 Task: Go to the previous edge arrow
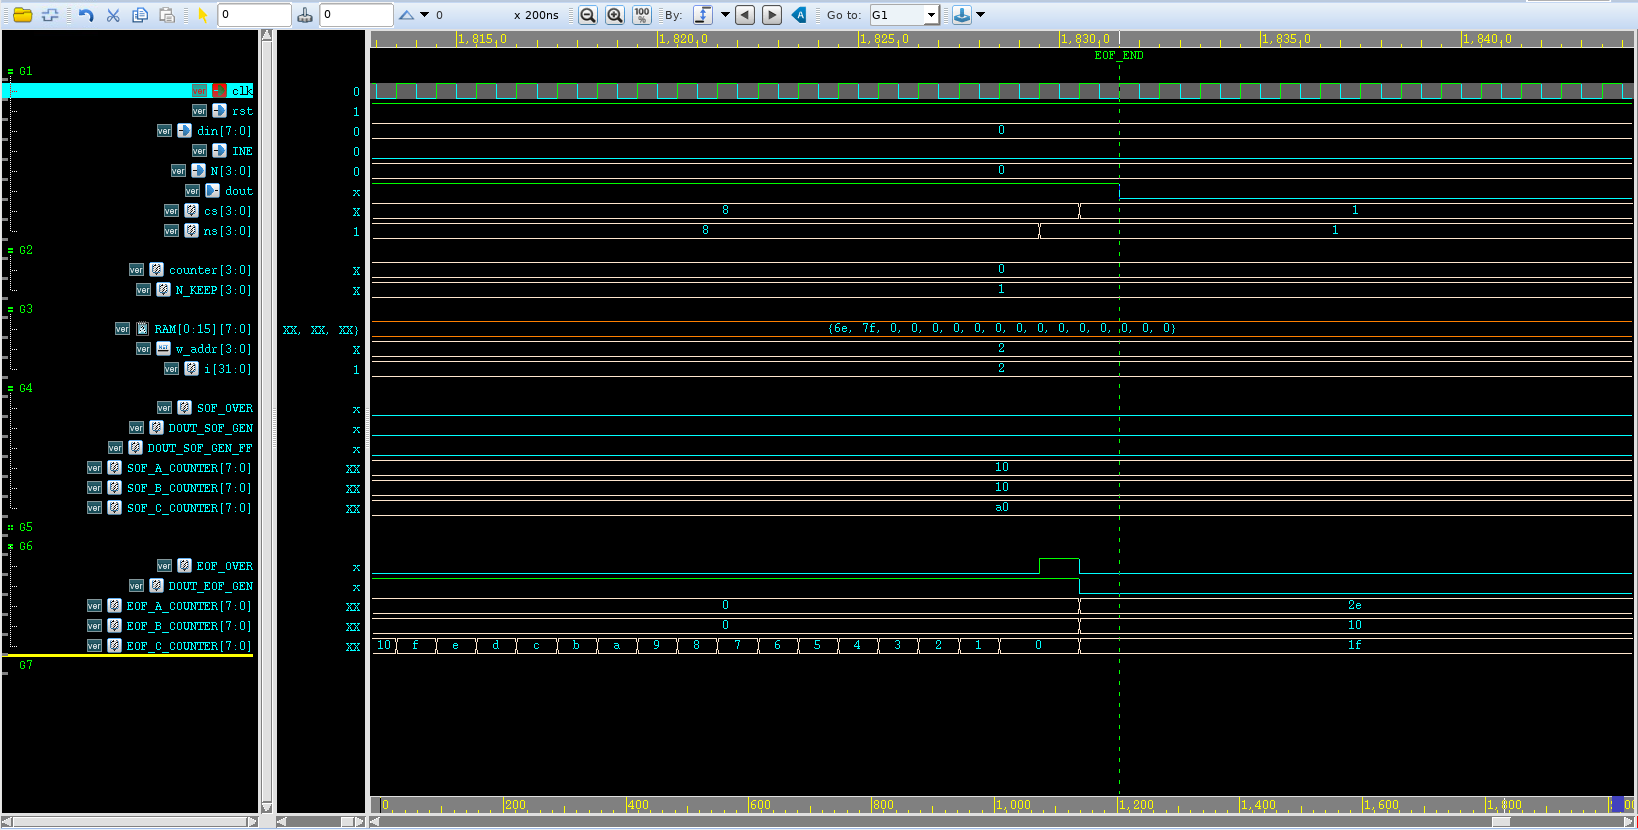pyautogui.click(x=745, y=15)
